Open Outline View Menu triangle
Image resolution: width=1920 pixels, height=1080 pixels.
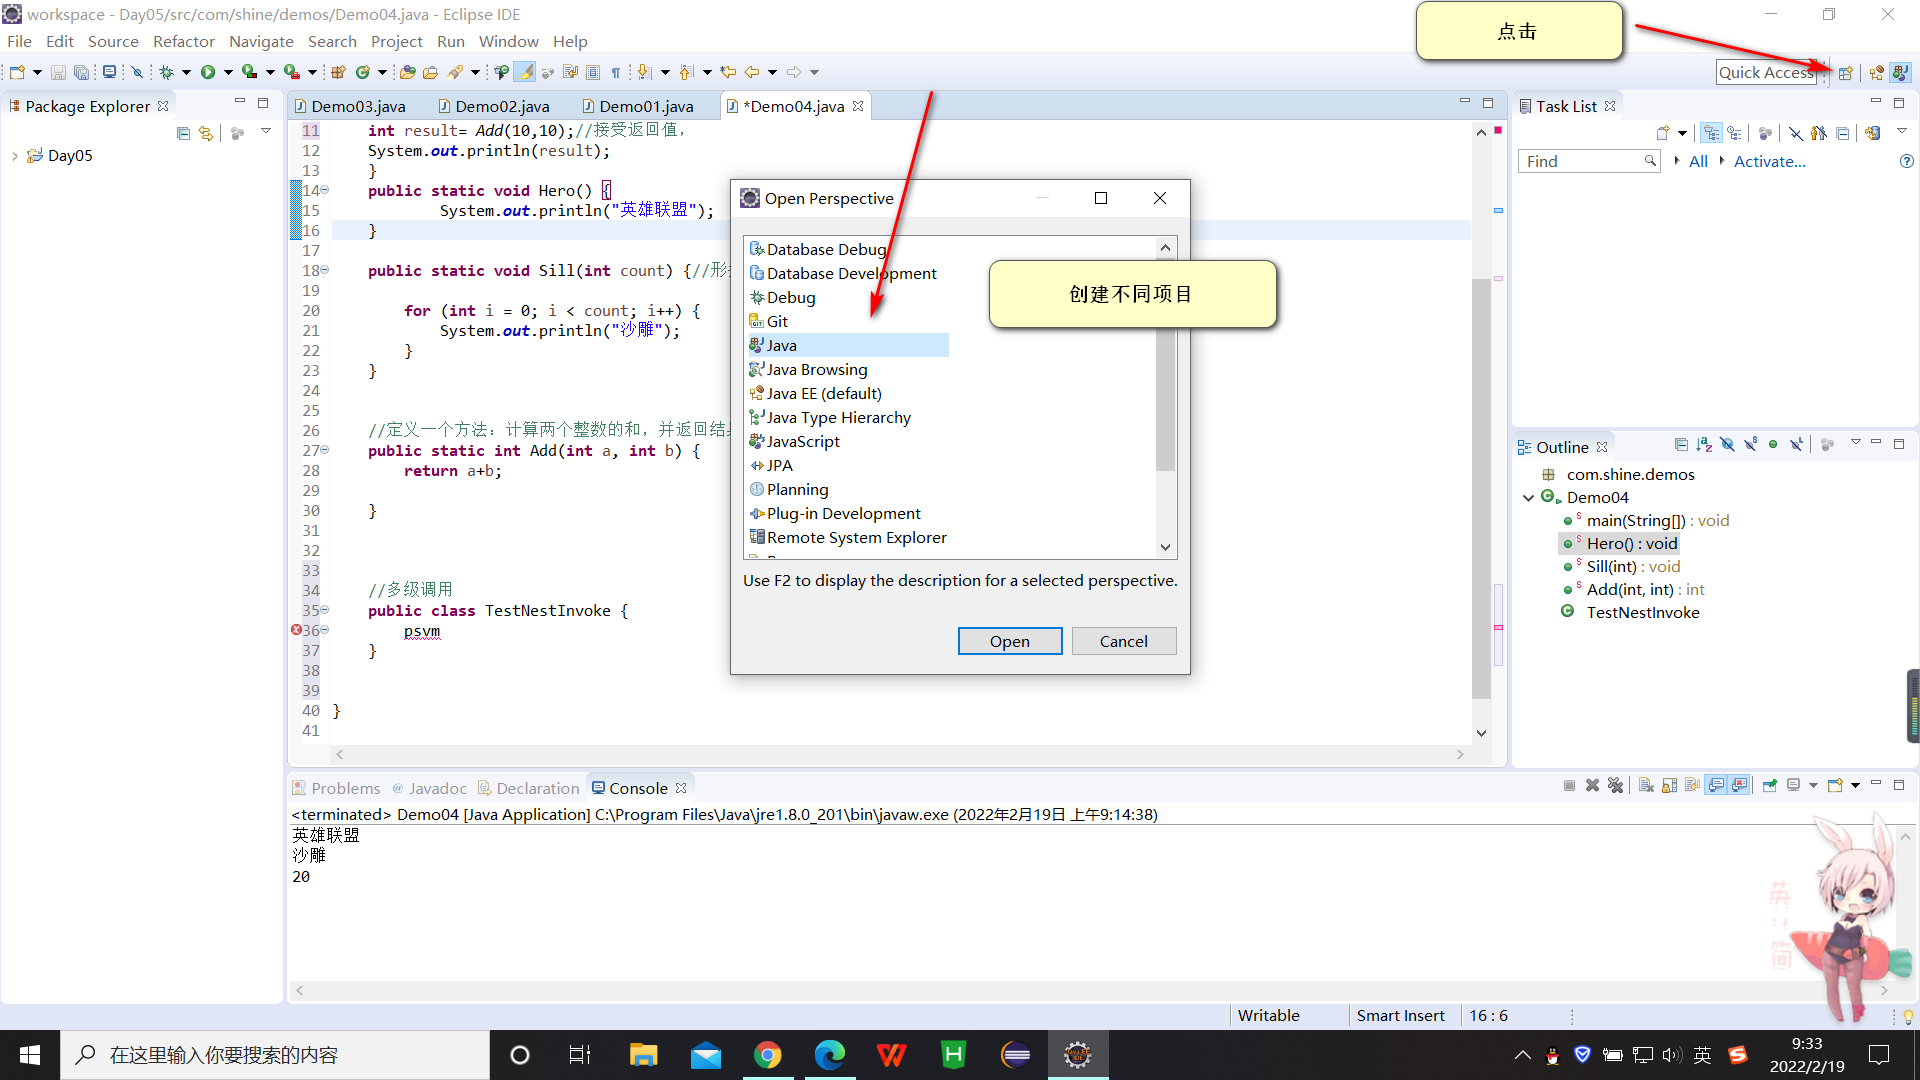tap(1855, 442)
